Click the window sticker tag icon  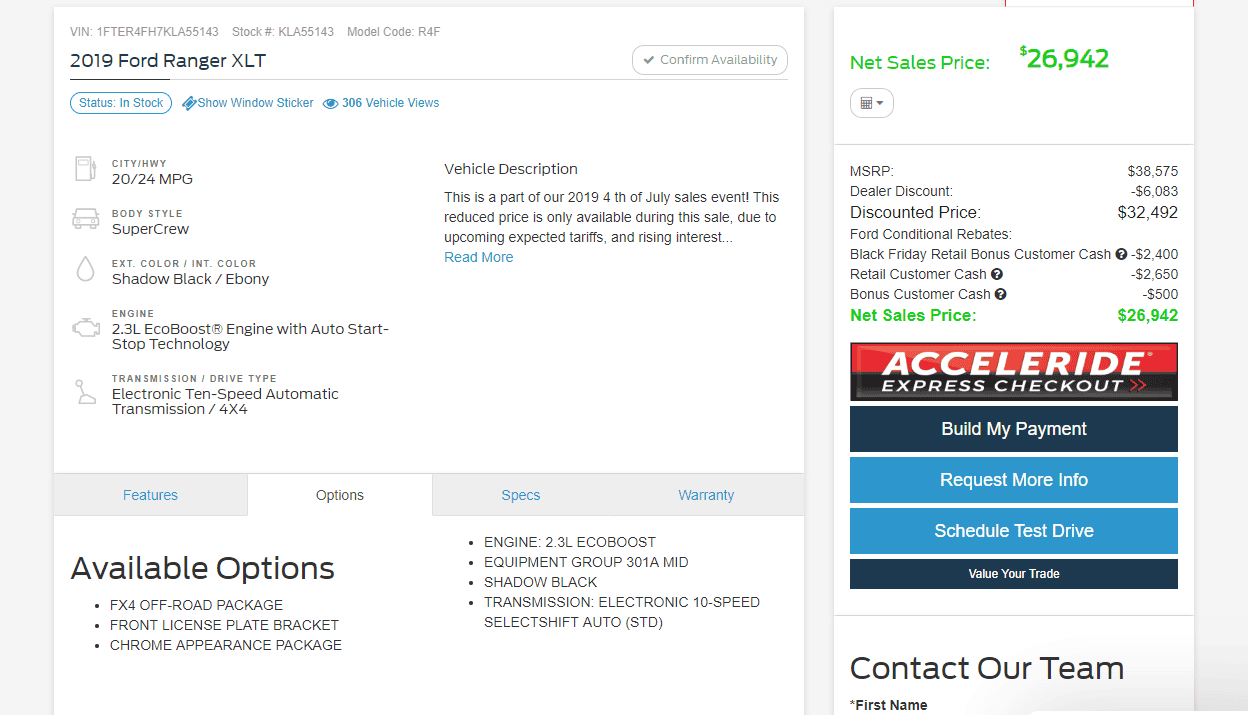(189, 104)
